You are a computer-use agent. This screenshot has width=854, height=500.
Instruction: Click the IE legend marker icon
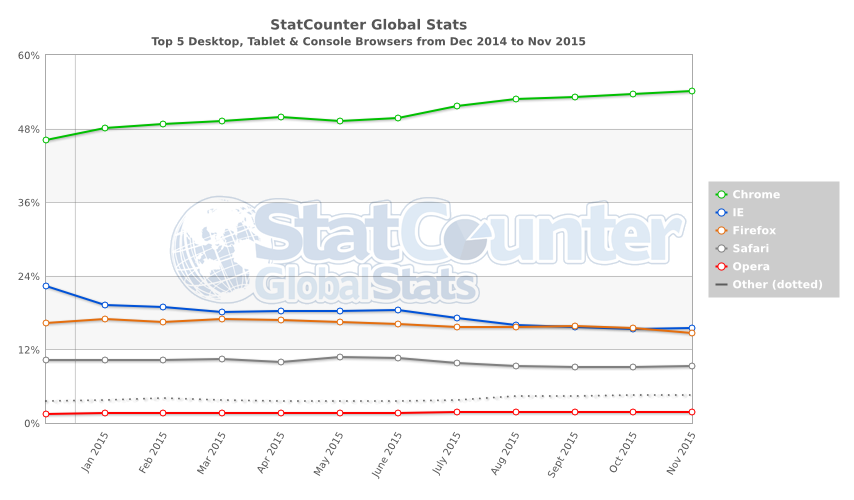[721, 213]
